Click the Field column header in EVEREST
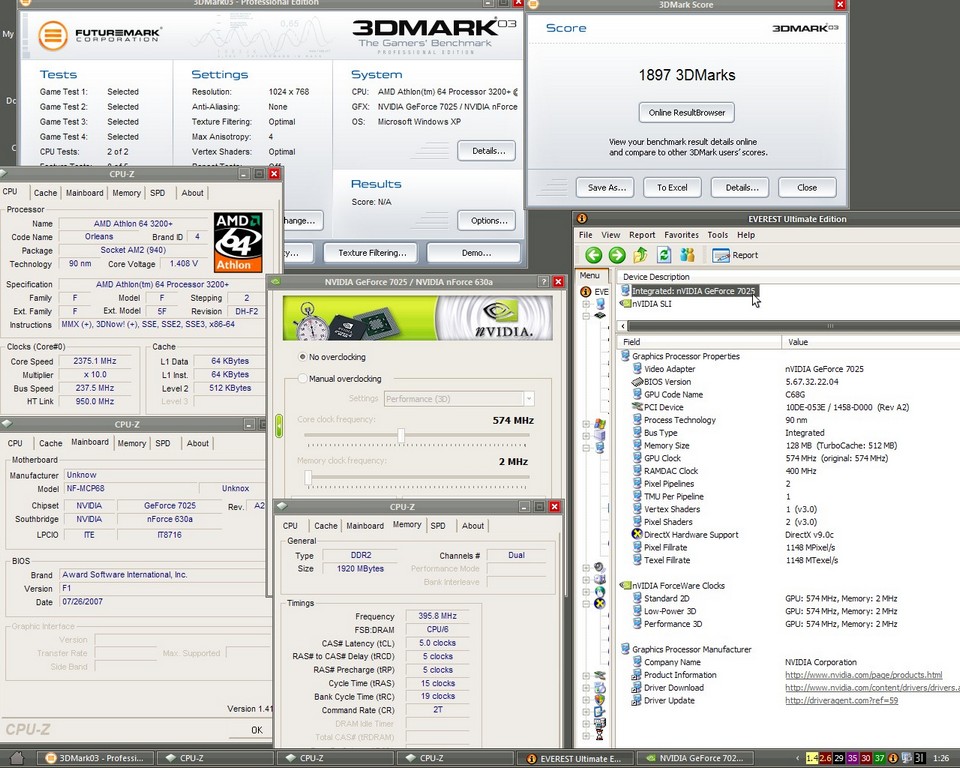 [x=699, y=342]
